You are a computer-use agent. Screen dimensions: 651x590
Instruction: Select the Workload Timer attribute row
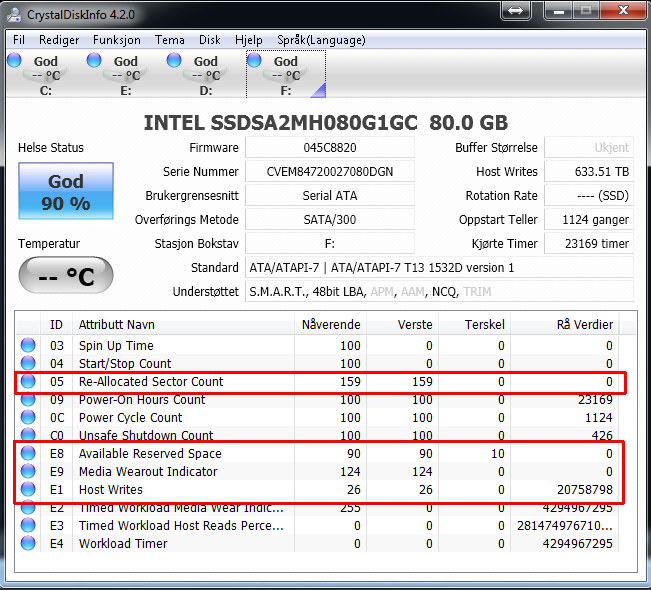coord(318,543)
